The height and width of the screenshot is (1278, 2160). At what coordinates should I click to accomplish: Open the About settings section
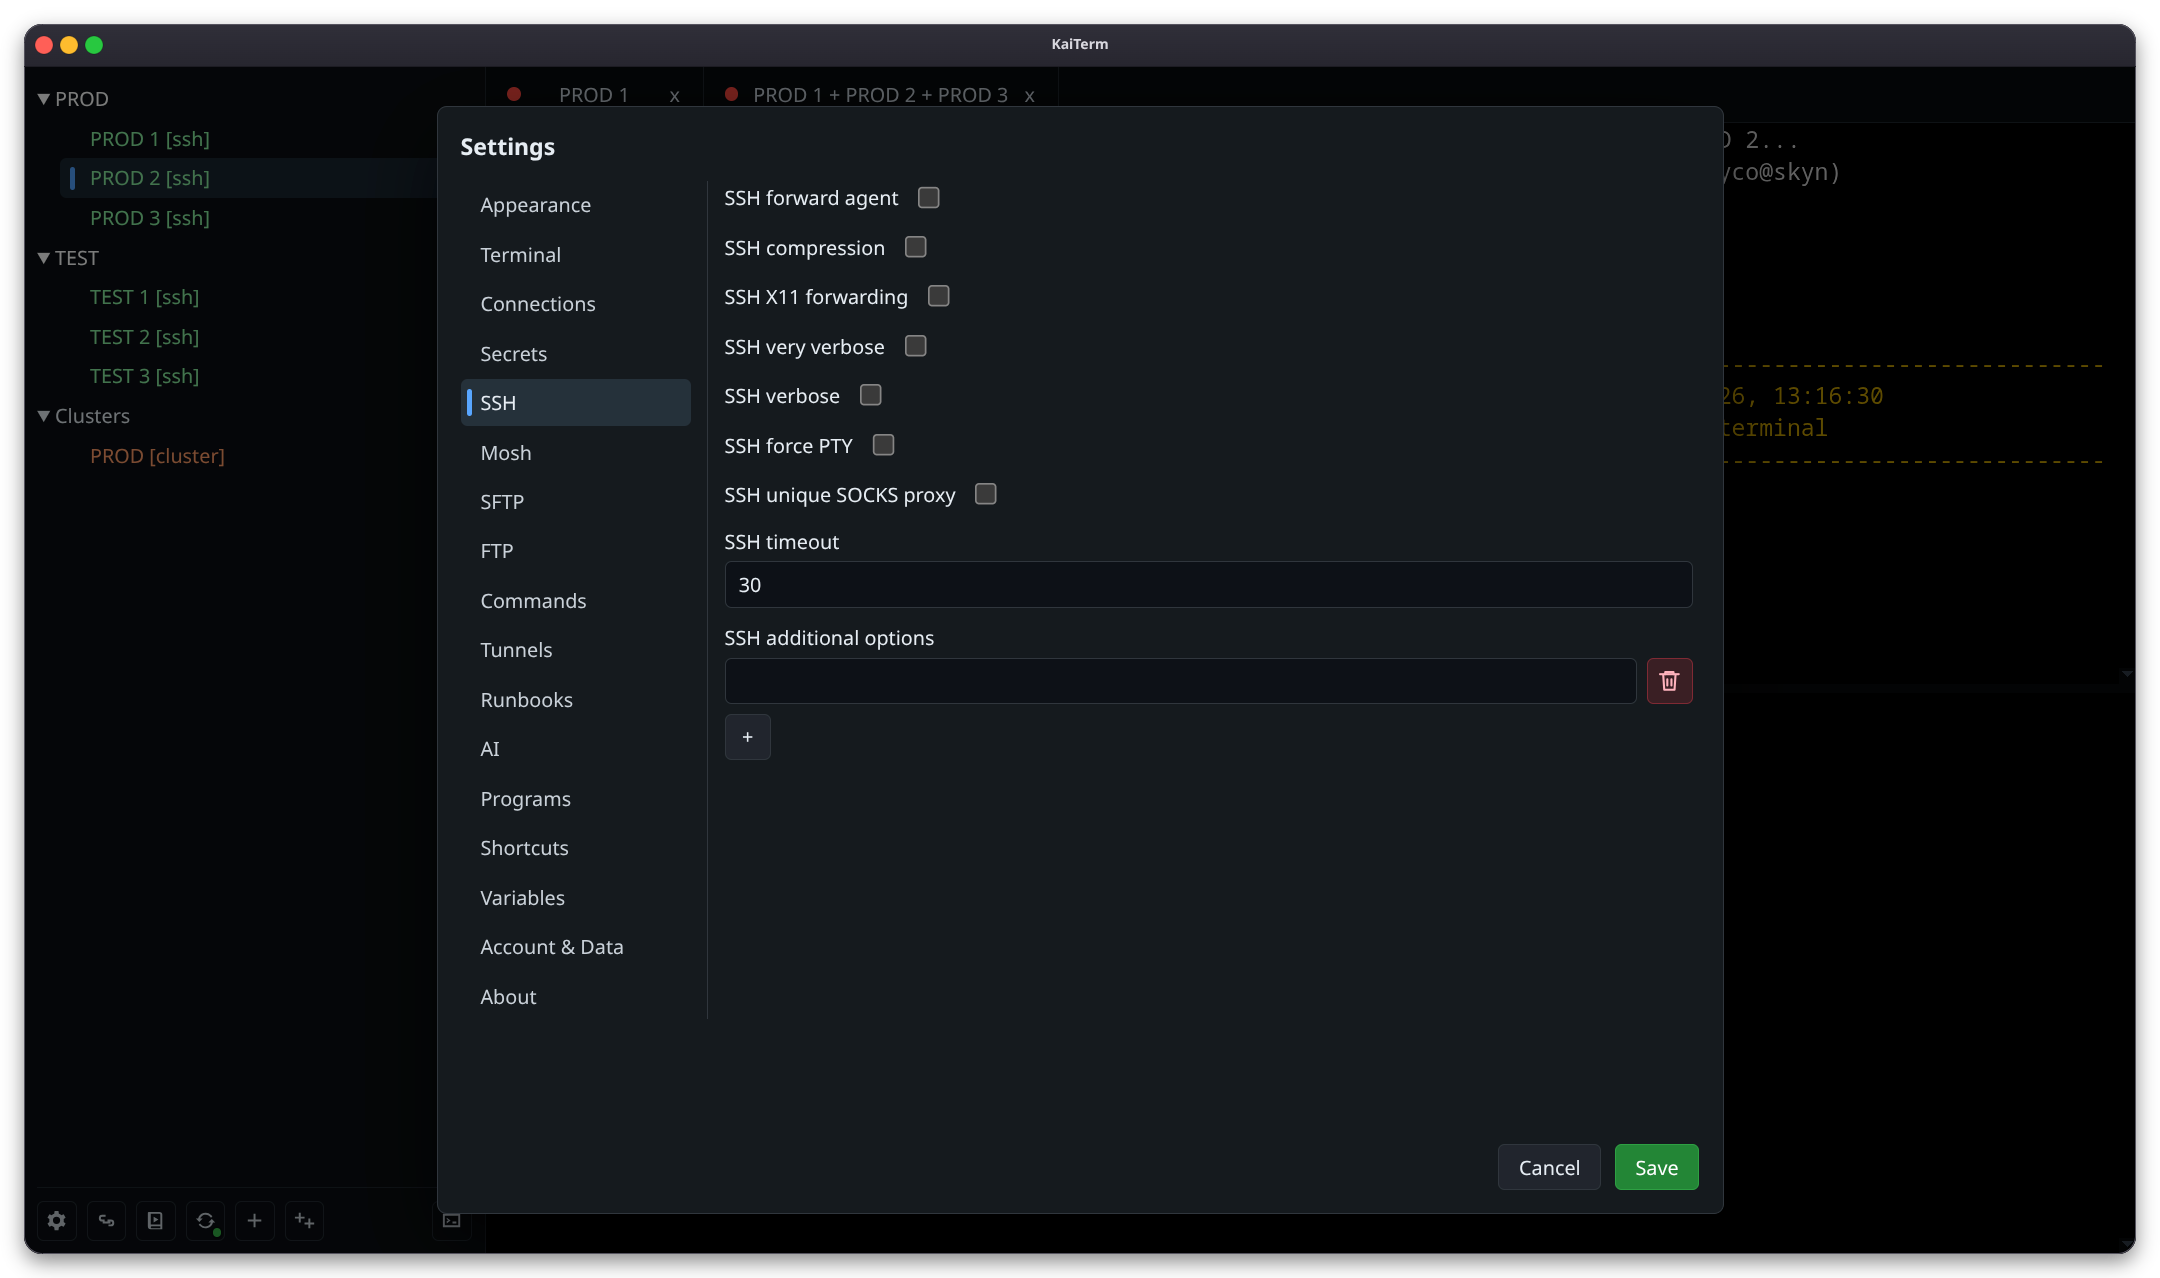576,997
